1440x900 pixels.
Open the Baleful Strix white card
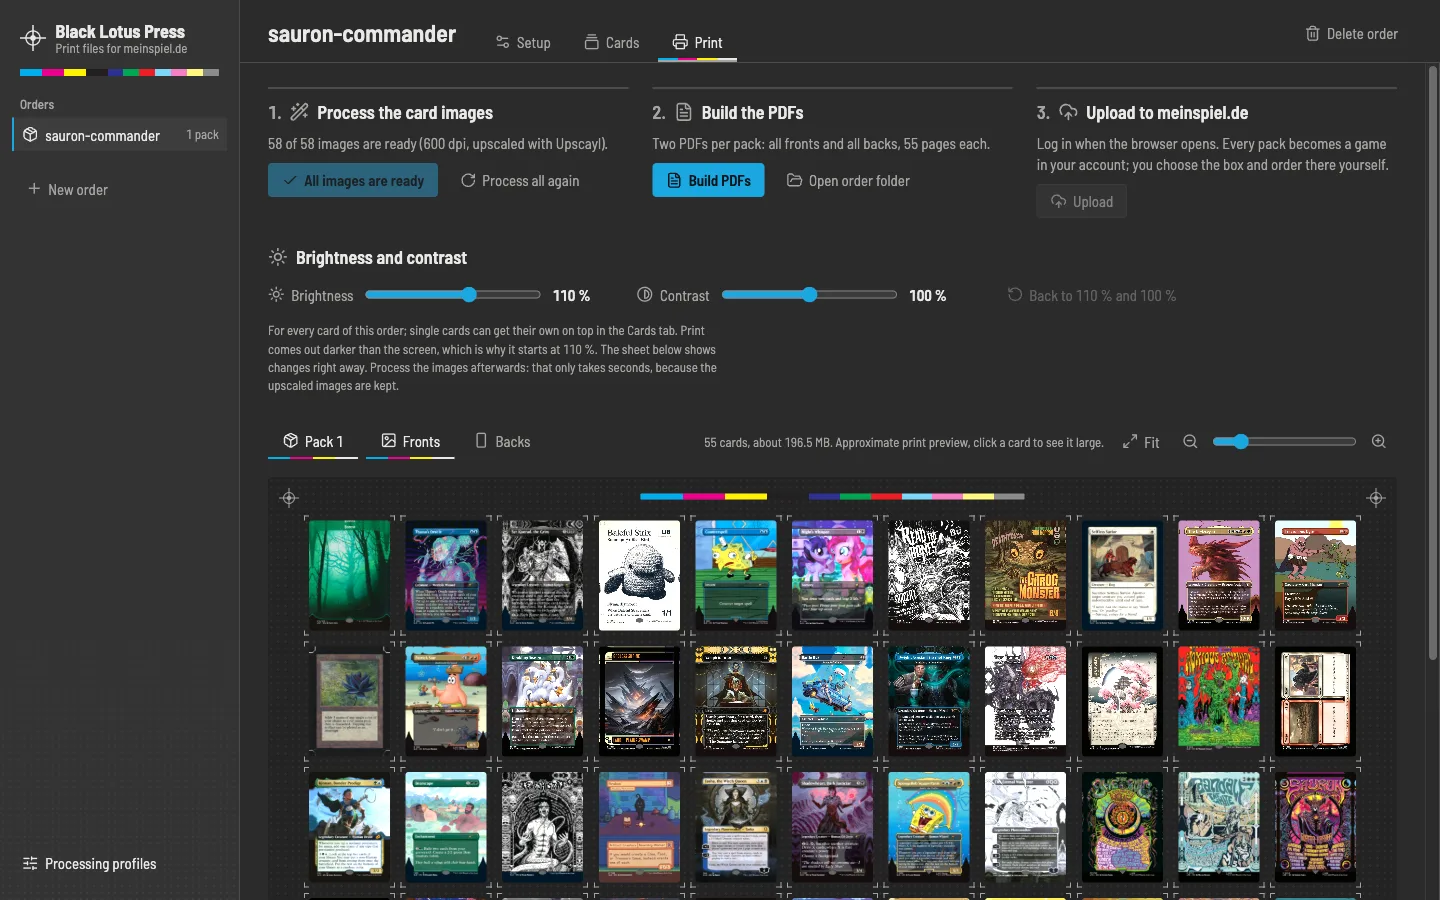[639, 574]
